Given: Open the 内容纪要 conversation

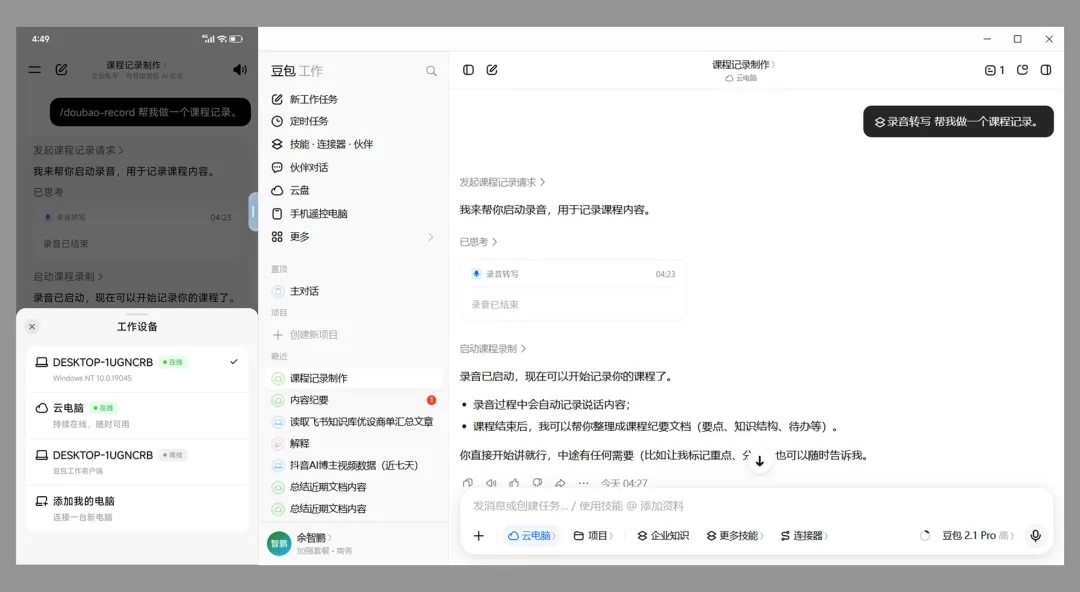Looking at the screenshot, I should pos(354,400).
